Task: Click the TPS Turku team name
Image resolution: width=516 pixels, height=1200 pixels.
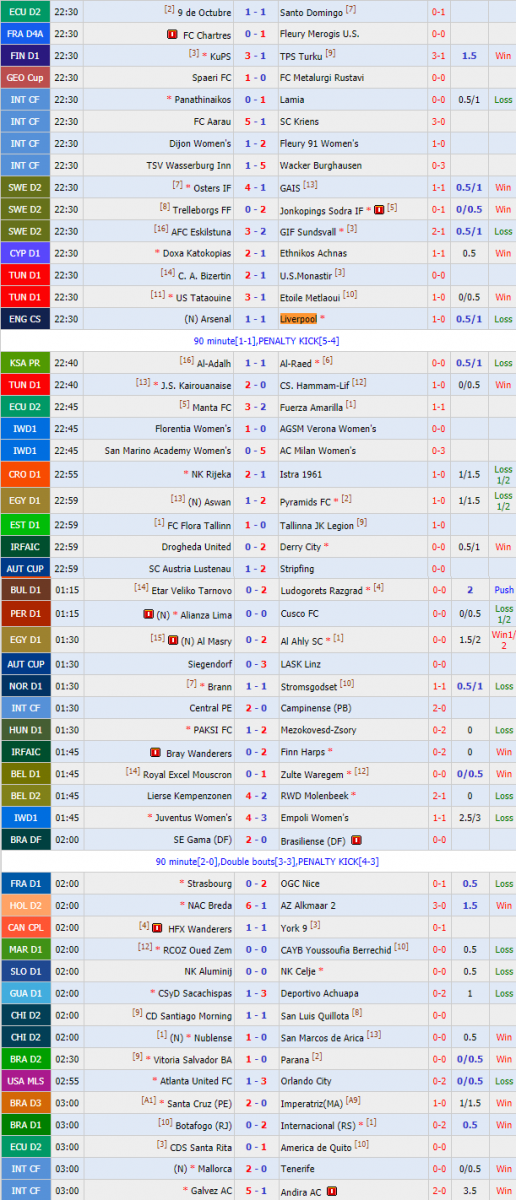Action: click(301, 56)
